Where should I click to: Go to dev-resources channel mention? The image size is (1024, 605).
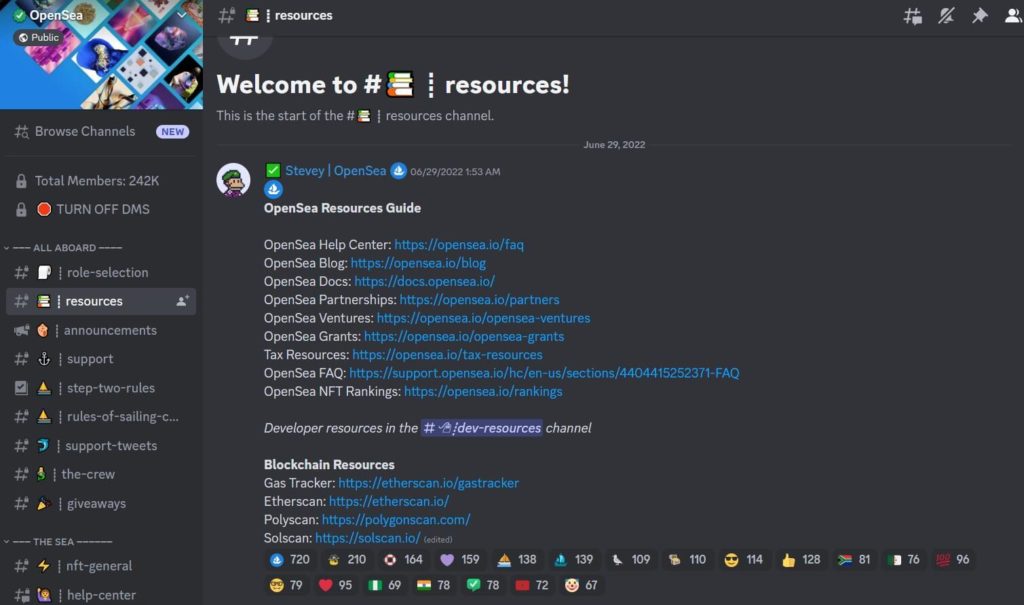coord(481,428)
